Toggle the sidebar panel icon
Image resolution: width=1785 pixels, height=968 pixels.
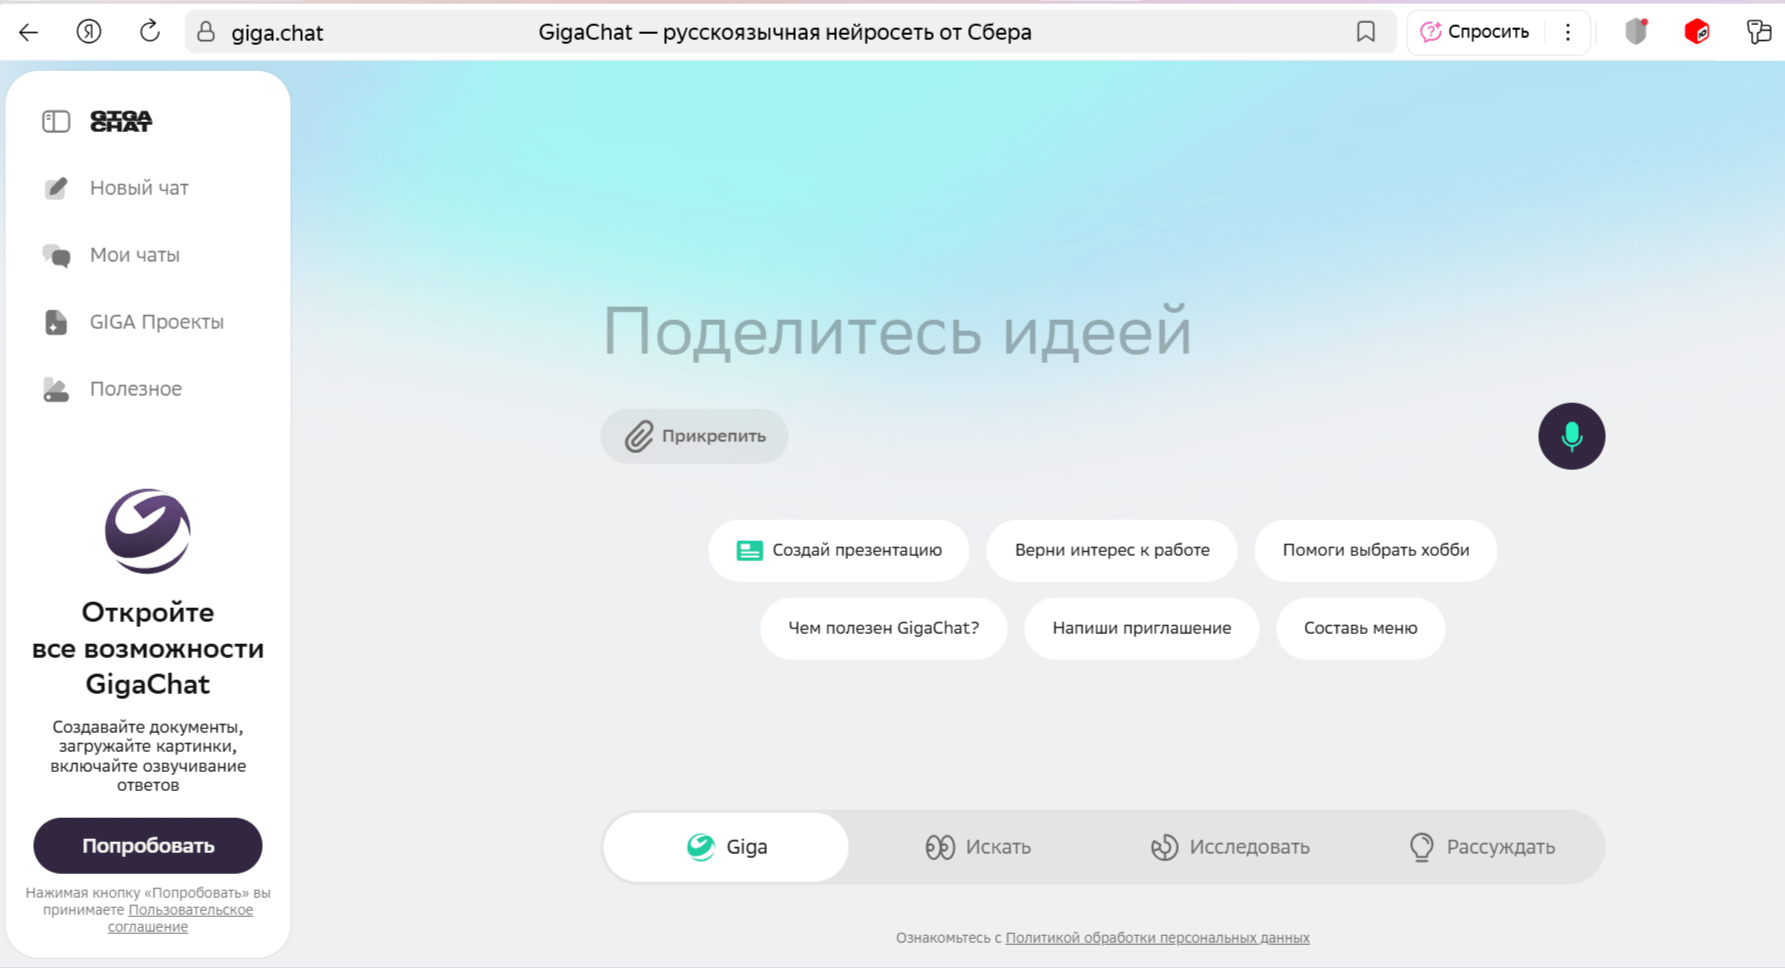(x=56, y=121)
